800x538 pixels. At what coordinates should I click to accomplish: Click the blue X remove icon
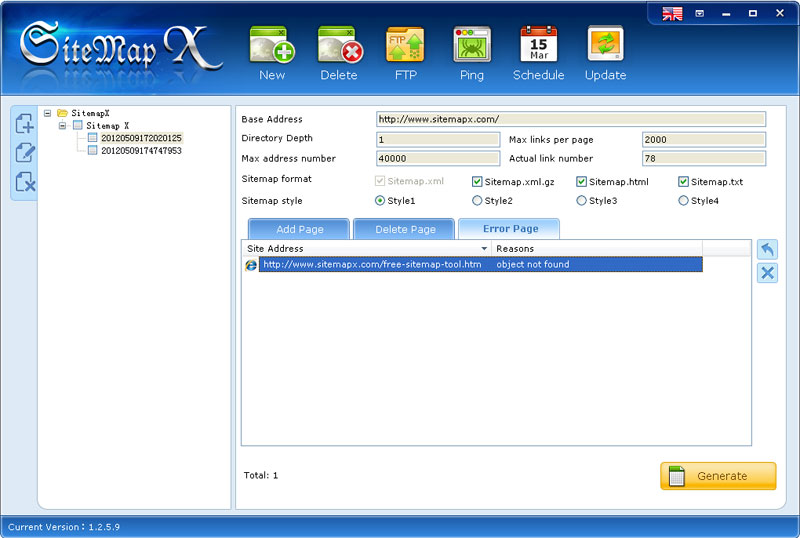(767, 273)
